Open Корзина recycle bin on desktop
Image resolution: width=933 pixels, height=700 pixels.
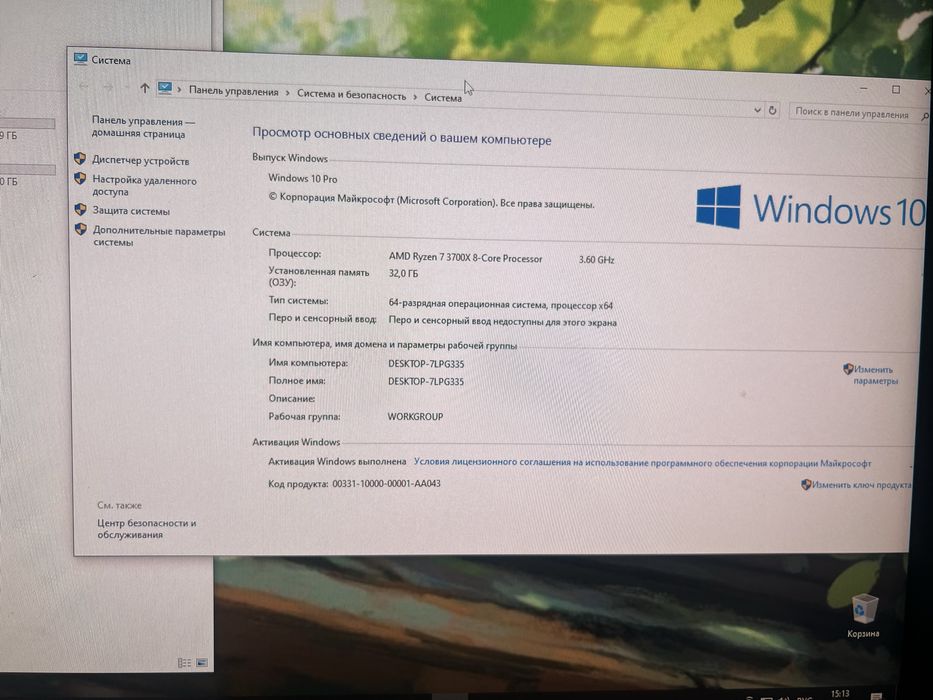[863, 615]
